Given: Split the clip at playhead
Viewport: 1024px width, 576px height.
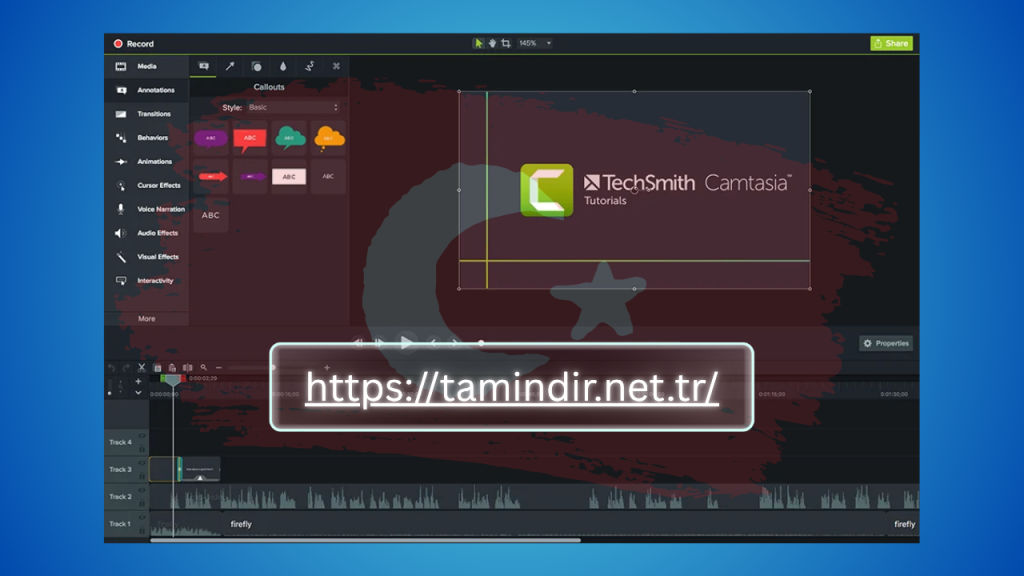Looking at the screenshot, I should pos(187,368).
